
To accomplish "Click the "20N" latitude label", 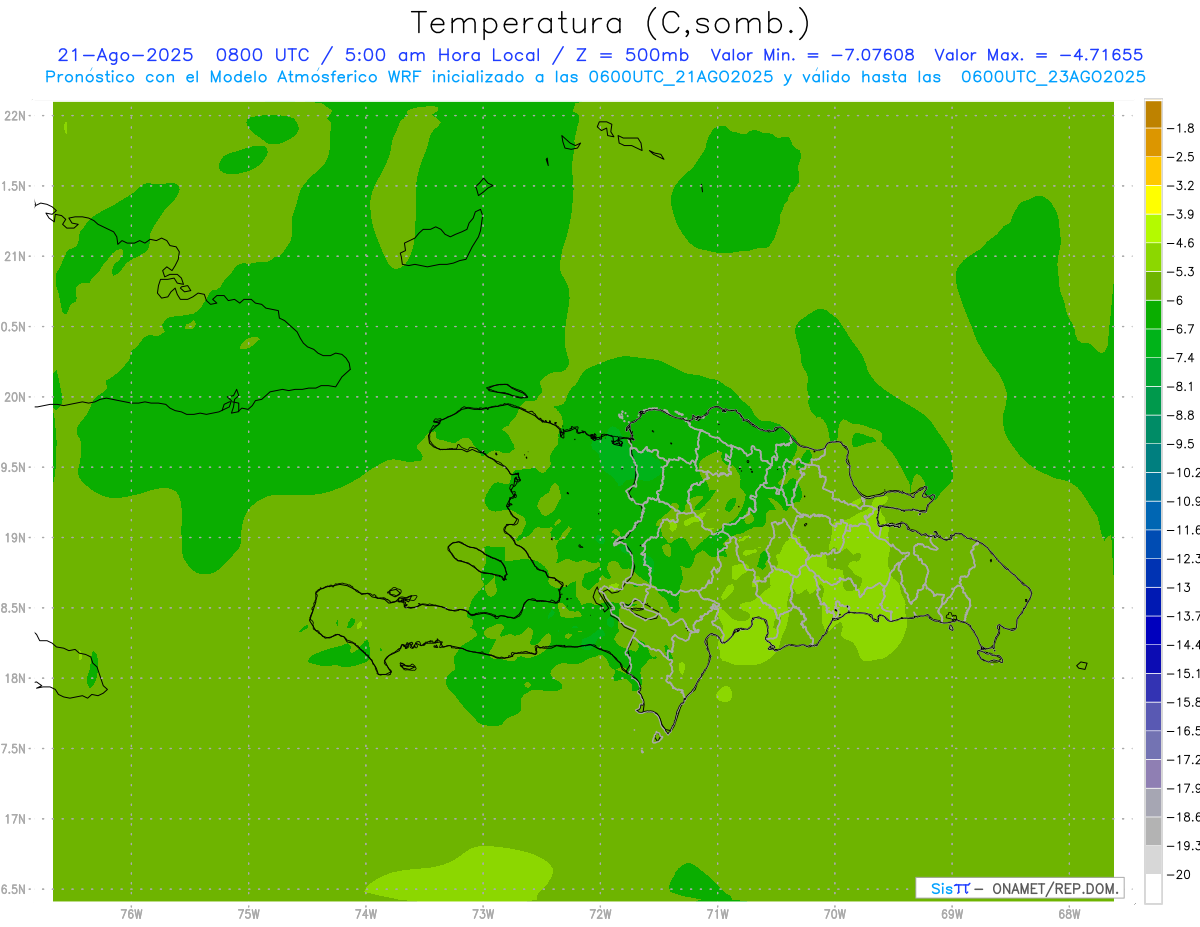I will point(16,398).
